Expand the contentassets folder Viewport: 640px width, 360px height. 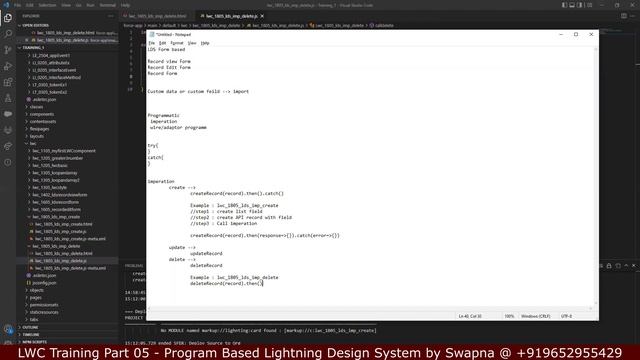tap(43, 122)
